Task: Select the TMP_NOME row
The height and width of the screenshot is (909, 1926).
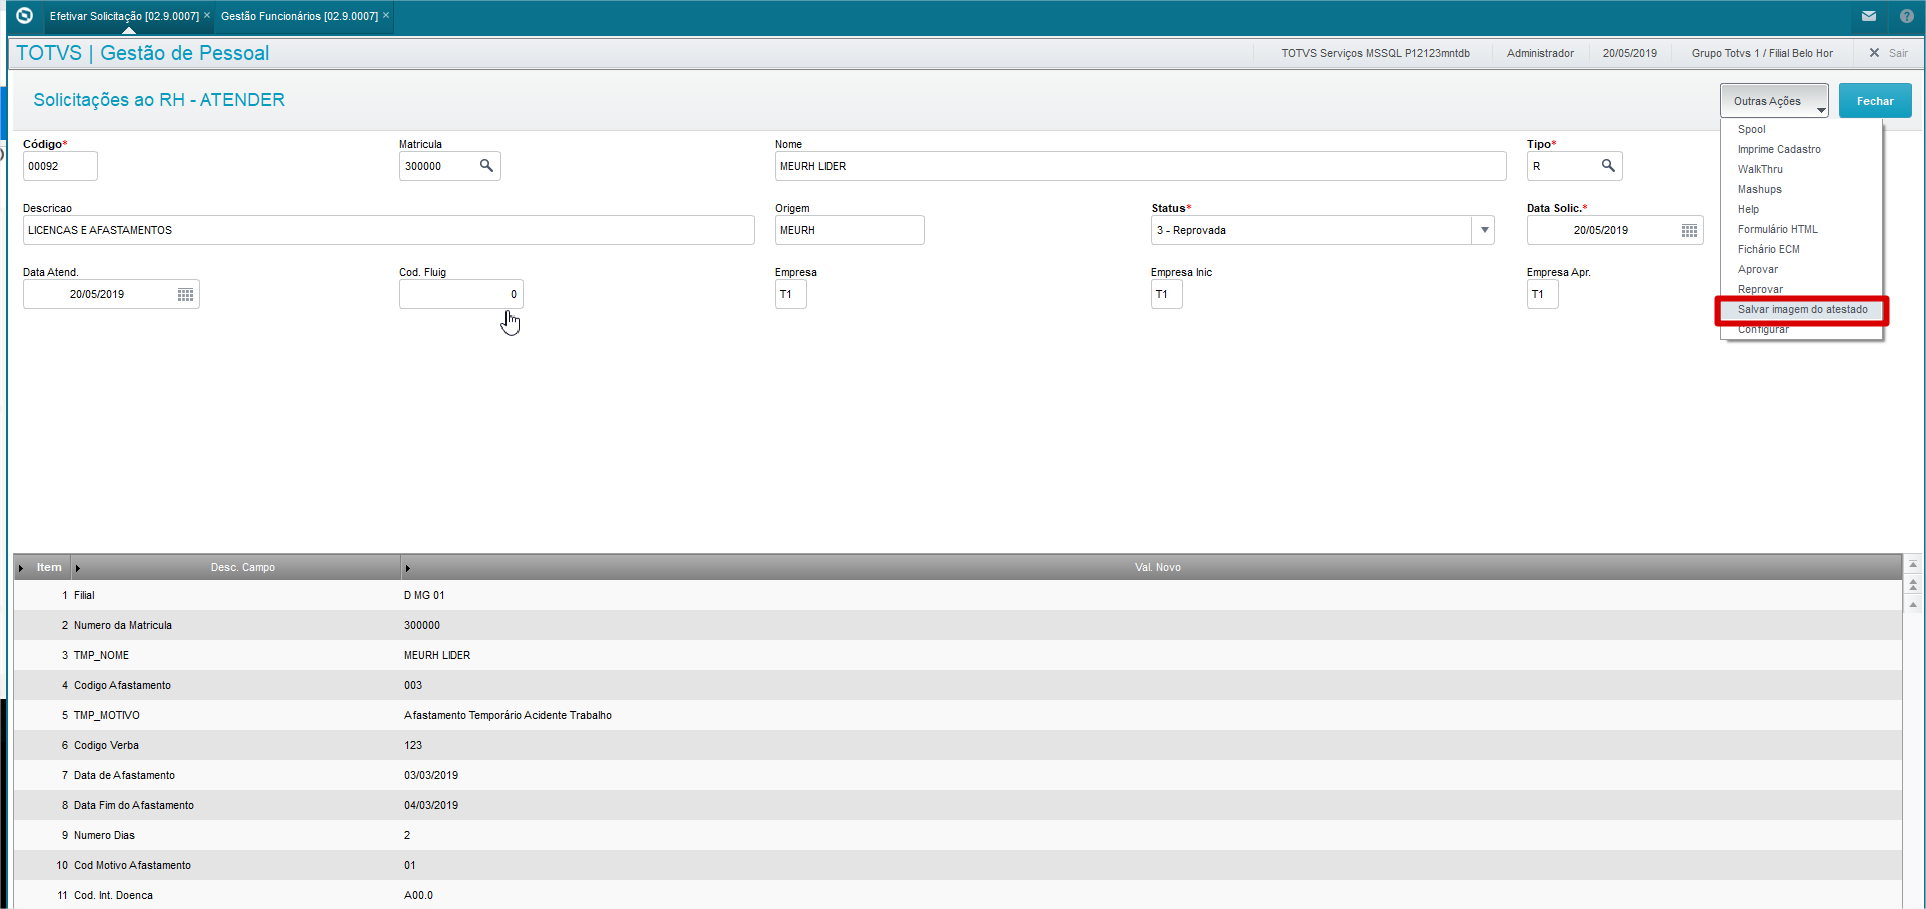Action: click(958, 655)
